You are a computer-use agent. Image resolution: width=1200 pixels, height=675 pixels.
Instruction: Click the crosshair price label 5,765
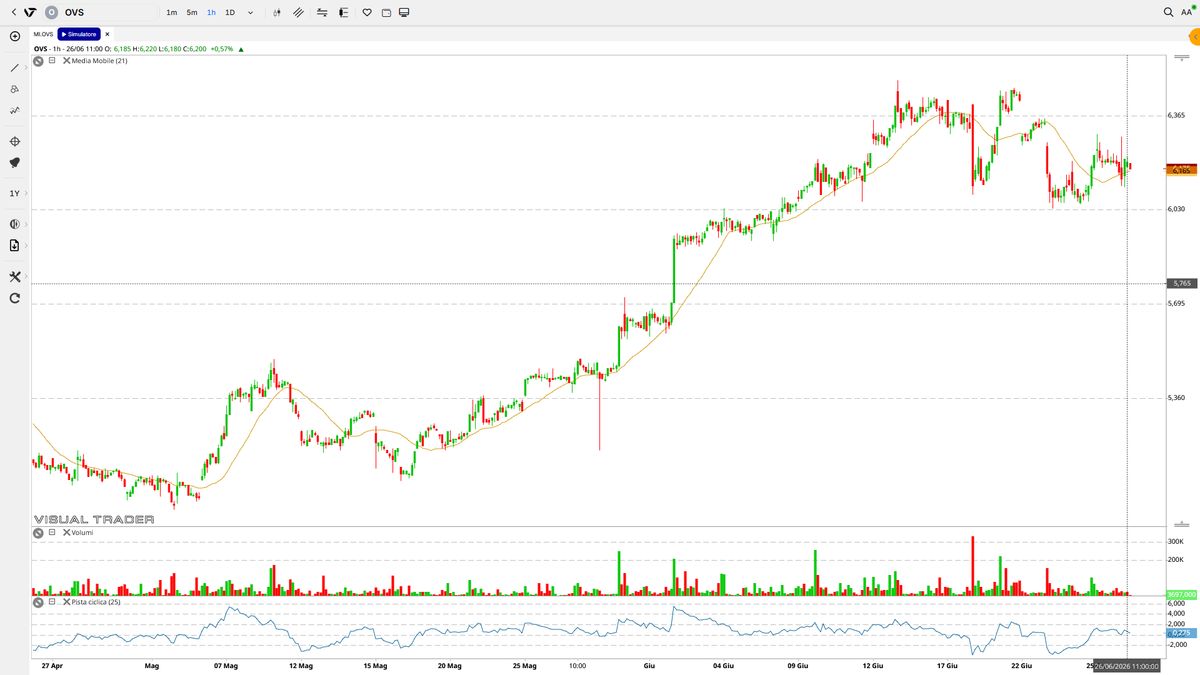coord(1181,284)
